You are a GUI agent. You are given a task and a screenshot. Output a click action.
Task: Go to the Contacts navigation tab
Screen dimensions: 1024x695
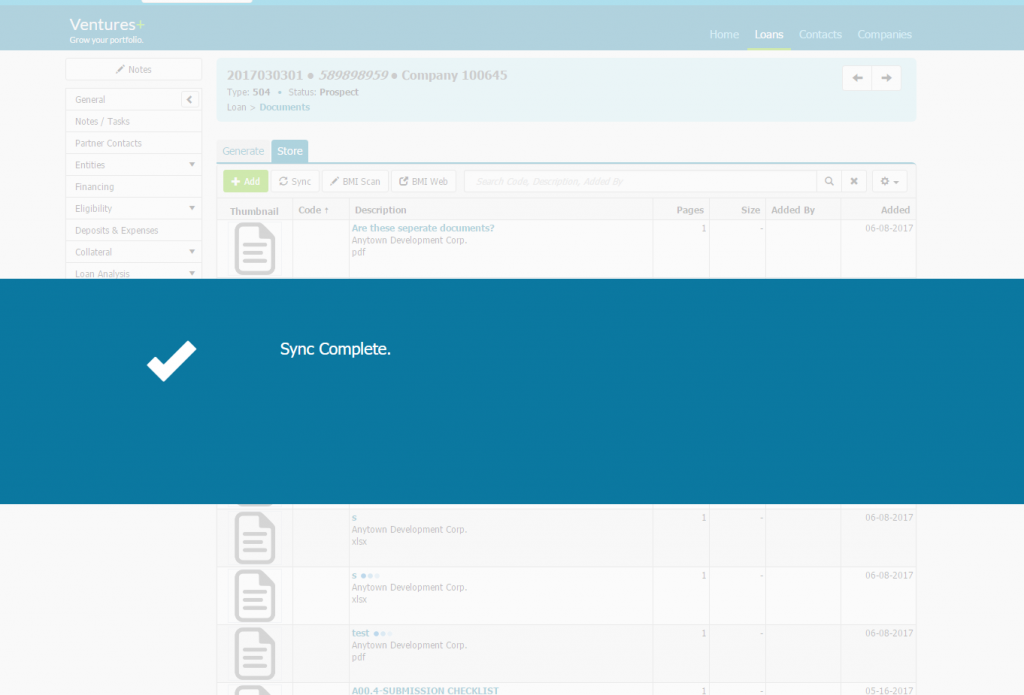[x=820, y=35]
